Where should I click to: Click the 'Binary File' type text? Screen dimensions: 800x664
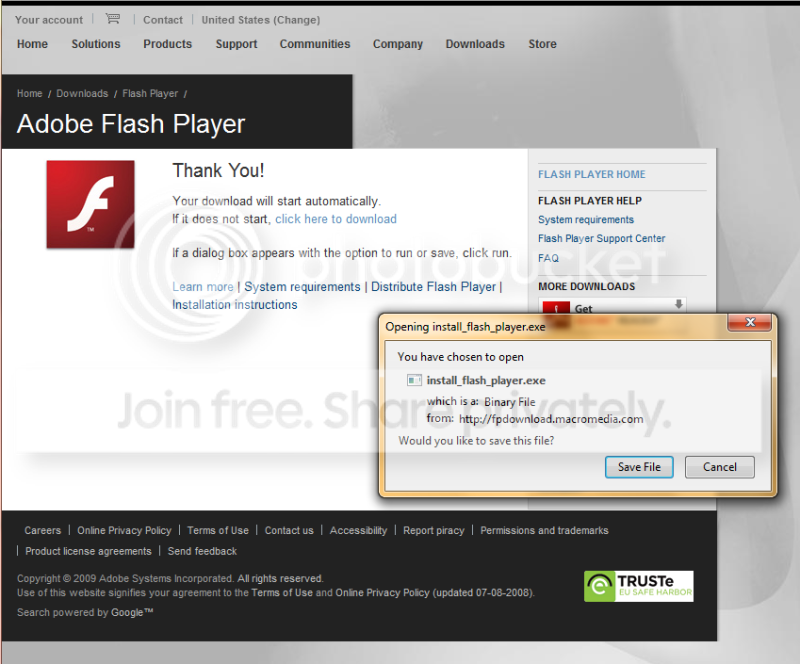[x=510, y=402]
